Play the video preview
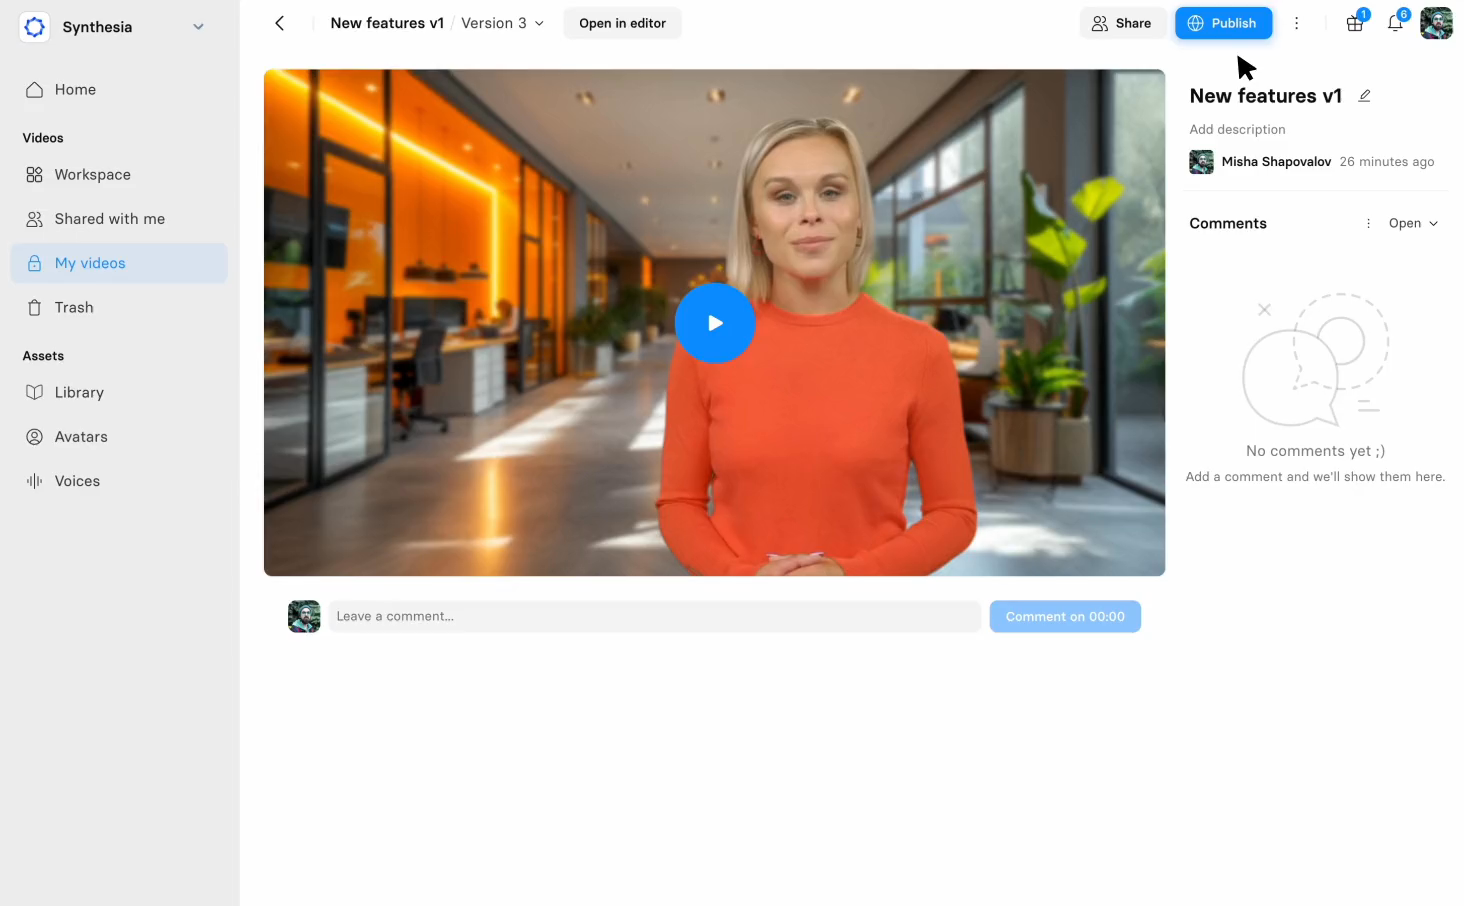Image resolution: width=1464 pixels, height=906 pixels. (714, 323)
